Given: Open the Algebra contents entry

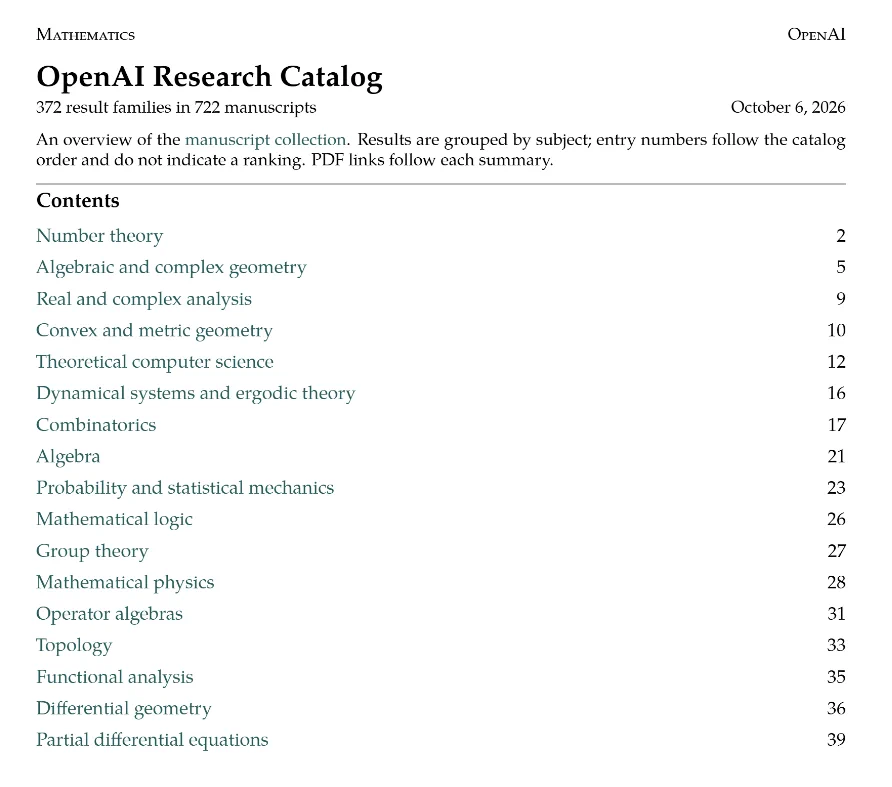Looking at the screenshot, I should point(68,456).
